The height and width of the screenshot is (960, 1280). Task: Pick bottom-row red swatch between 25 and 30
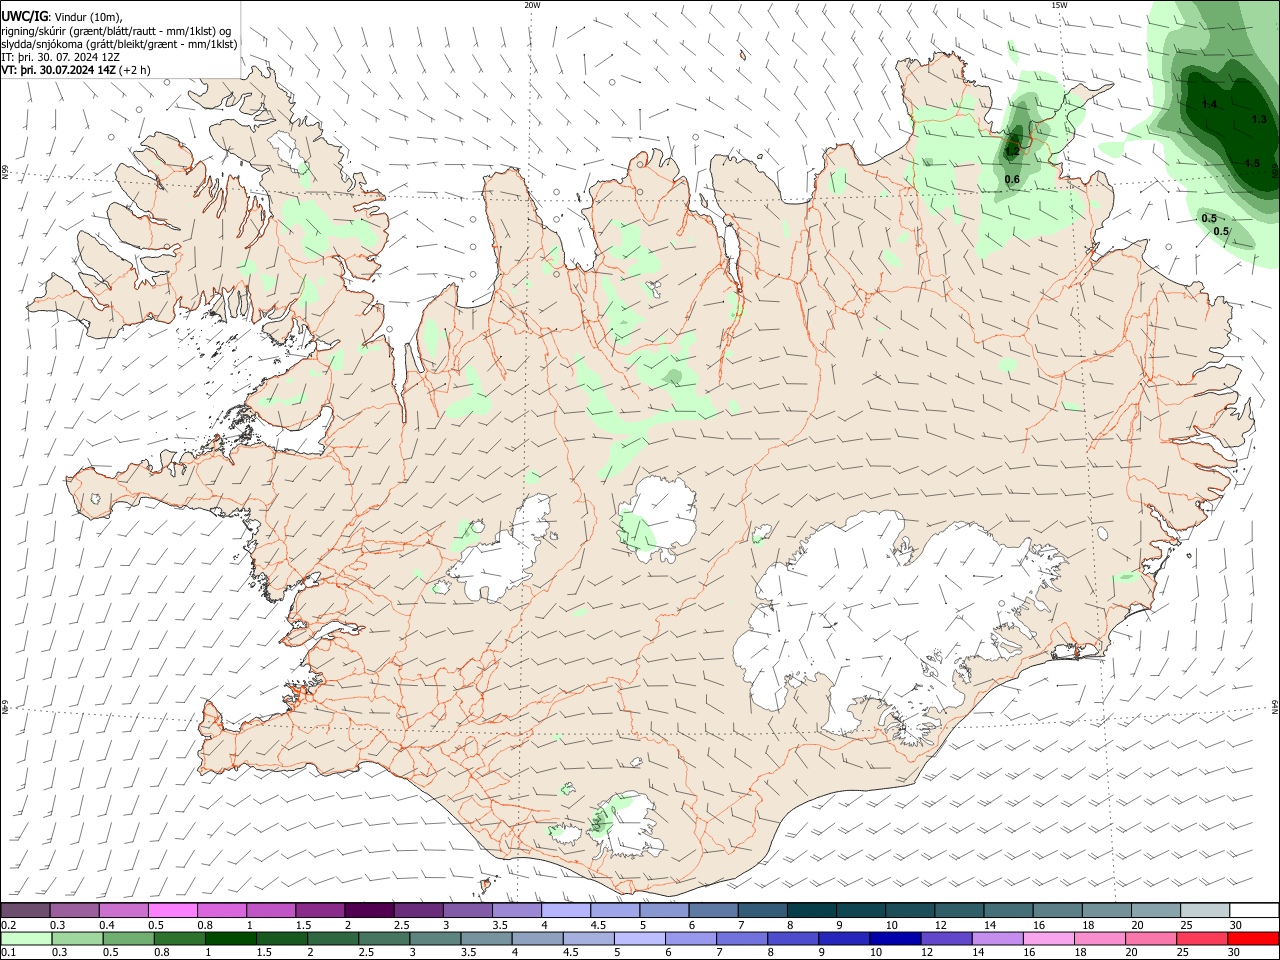click(x=1203, y=938)
